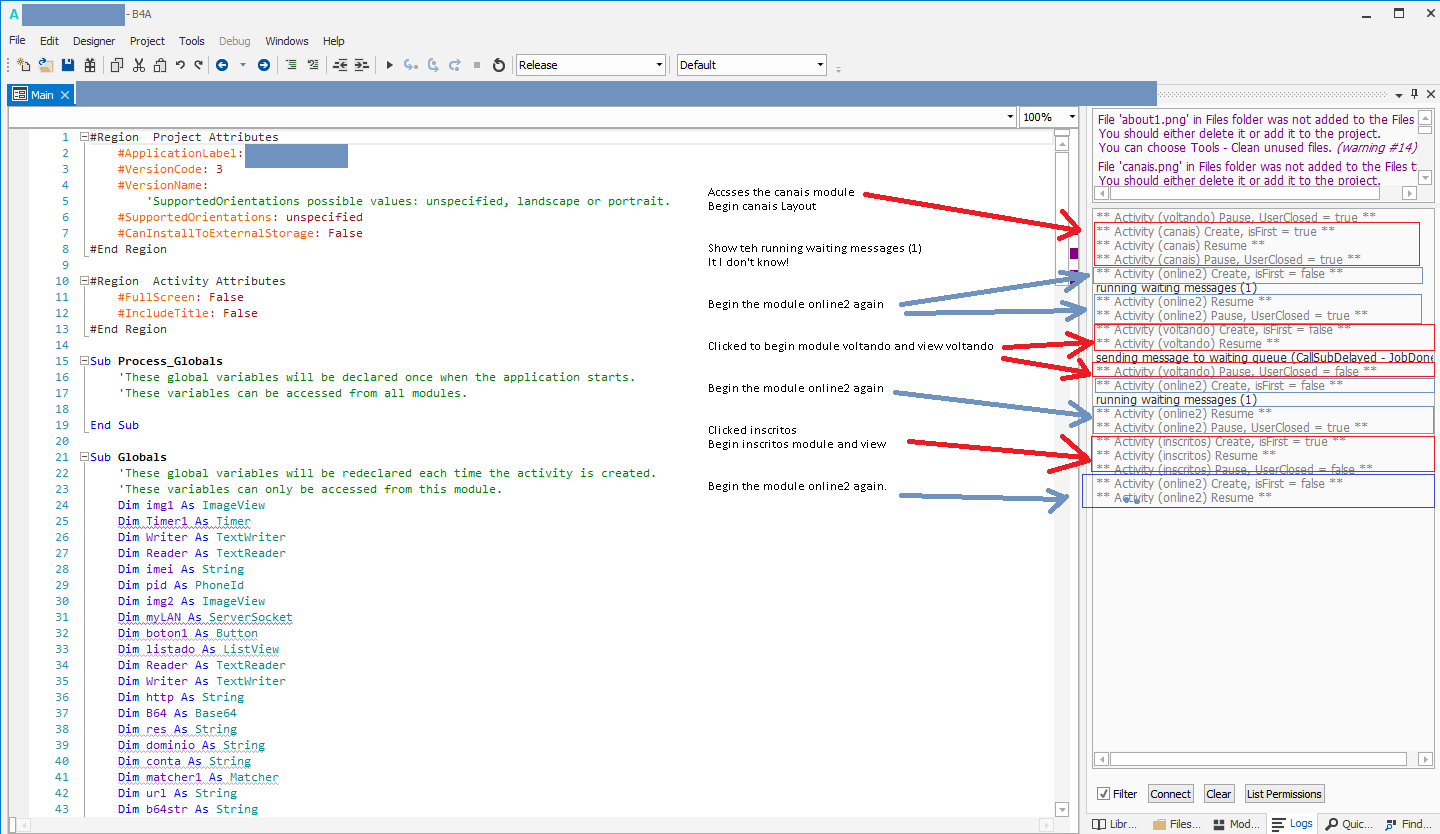
Task: Open the Help menu
Action: 334,41
